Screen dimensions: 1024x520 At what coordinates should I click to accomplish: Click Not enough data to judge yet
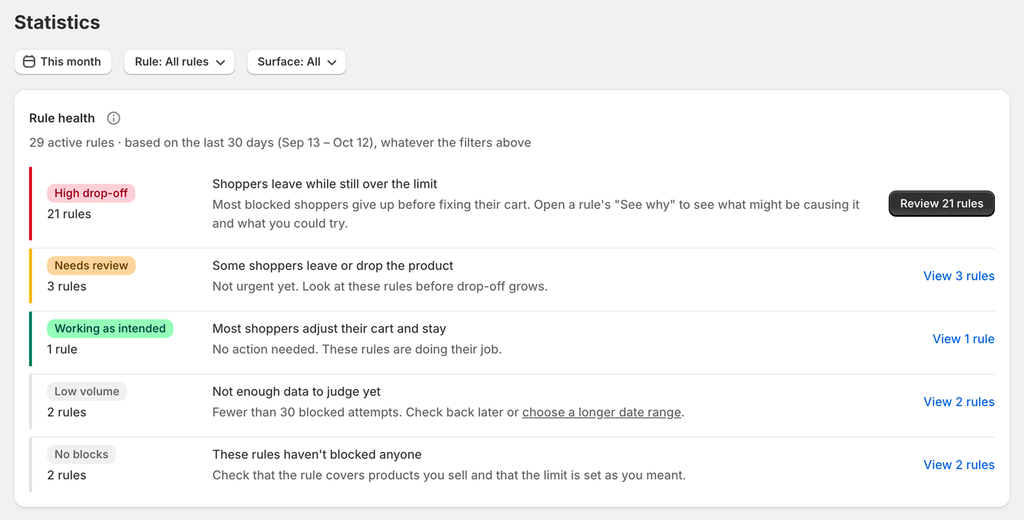296,391
